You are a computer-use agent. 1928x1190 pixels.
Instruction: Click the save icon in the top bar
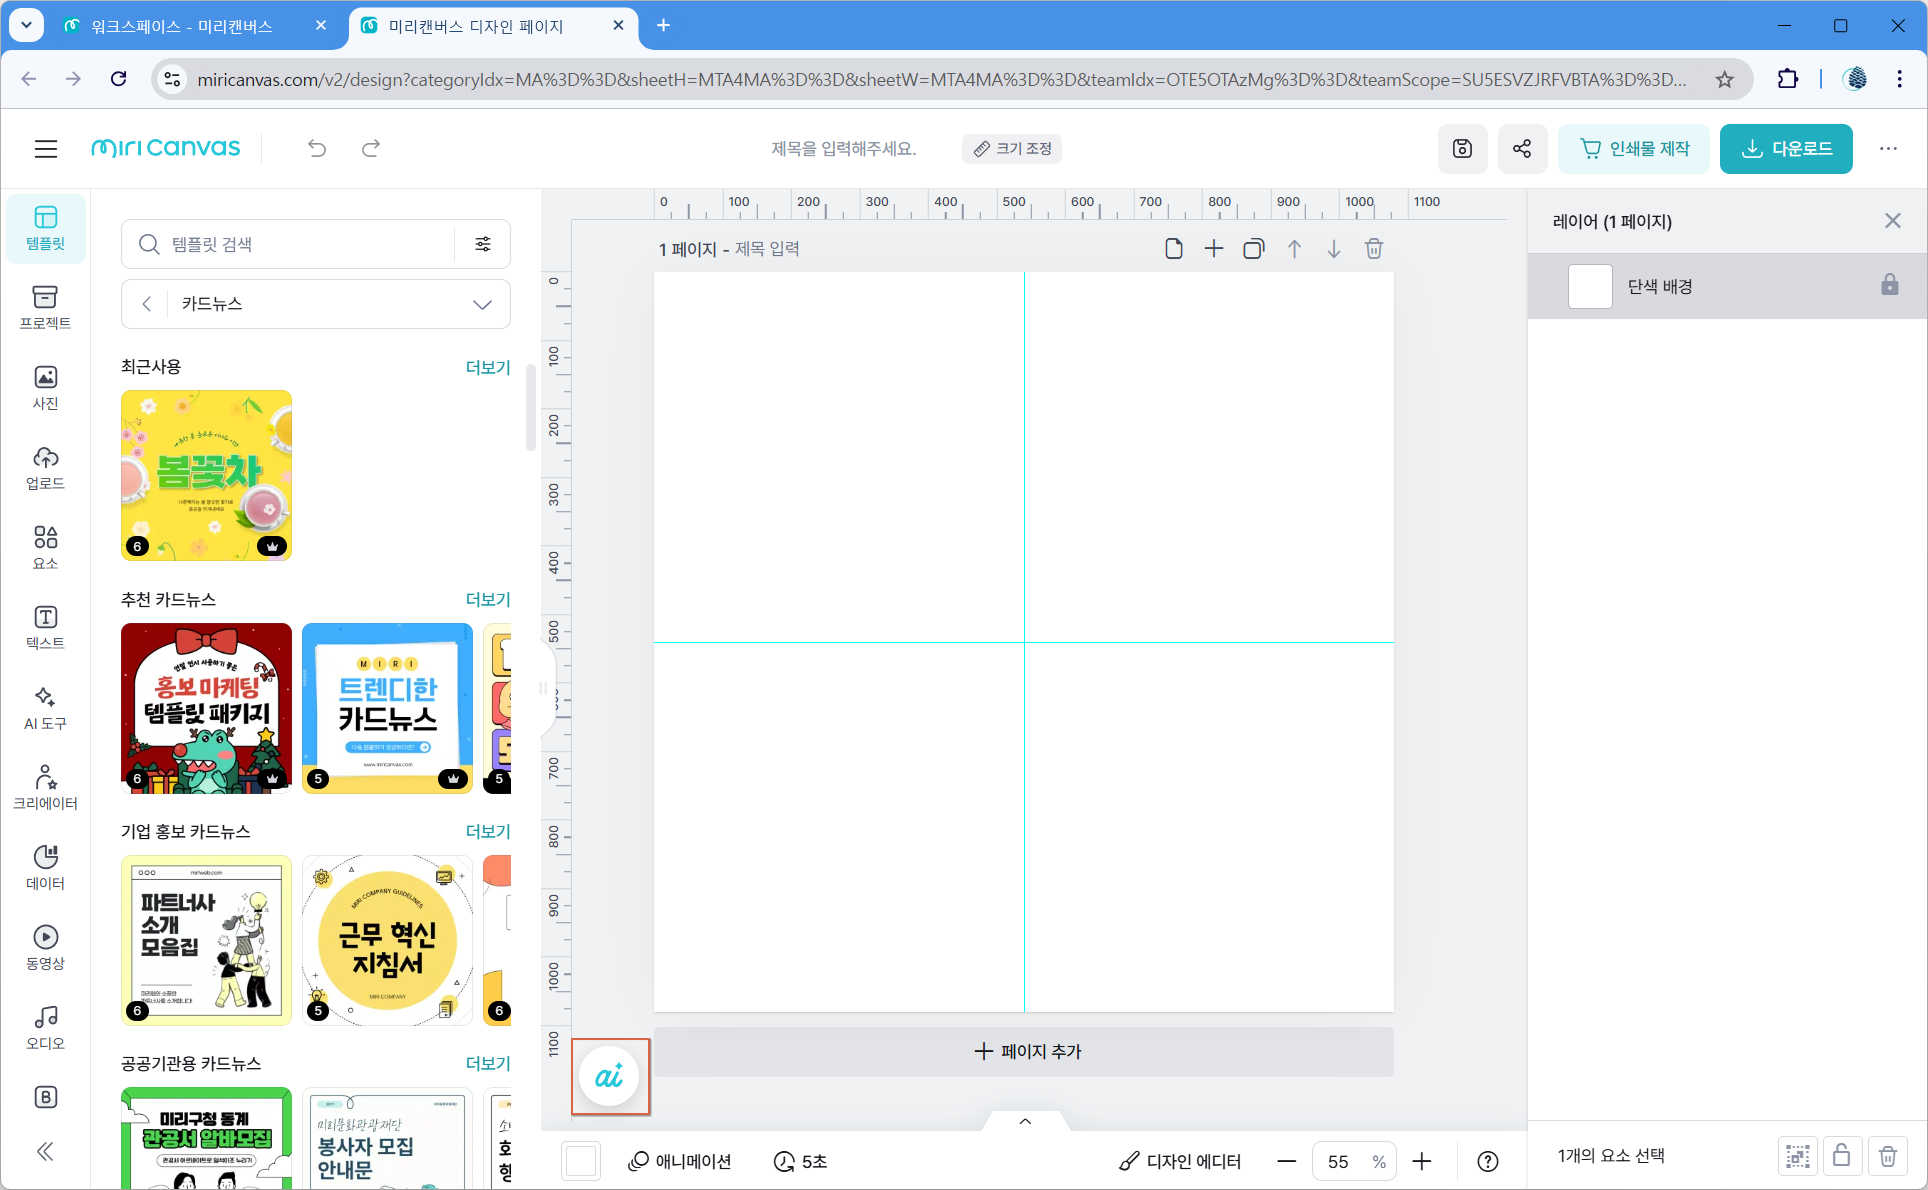point(1462,149)
